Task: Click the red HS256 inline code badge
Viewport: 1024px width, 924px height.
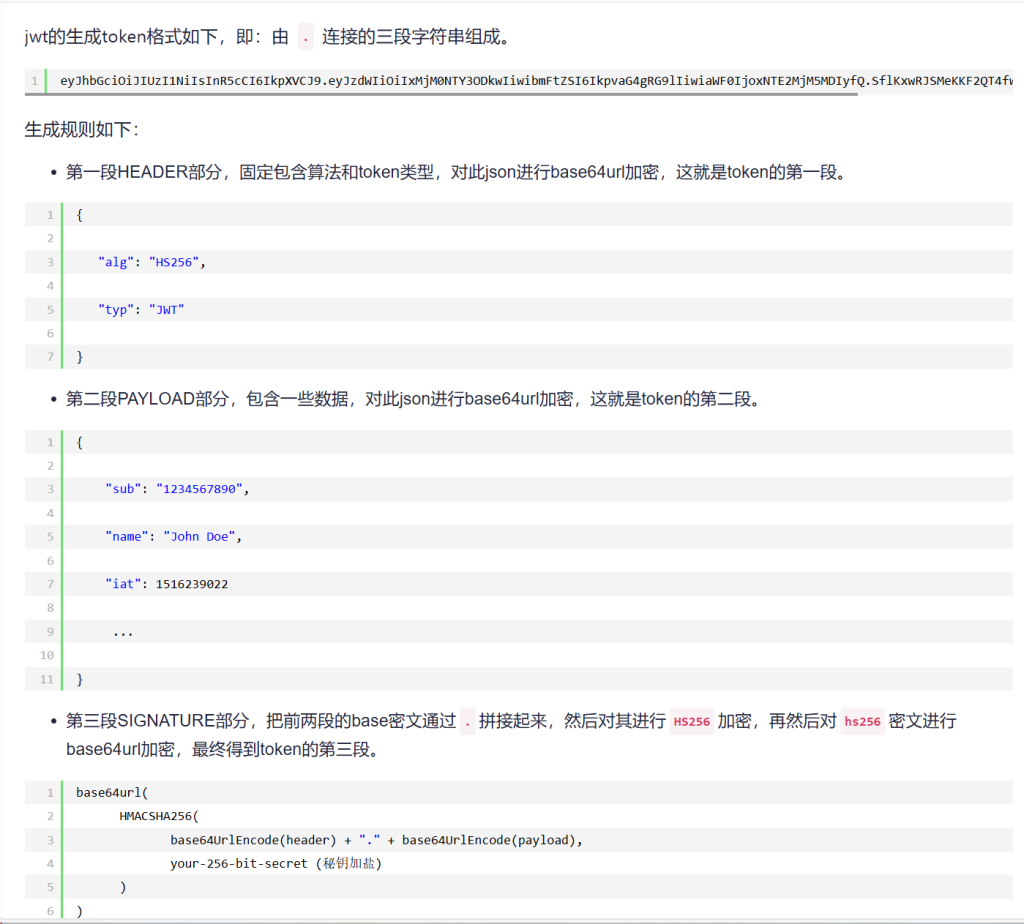Action: [x=692, y=721]
